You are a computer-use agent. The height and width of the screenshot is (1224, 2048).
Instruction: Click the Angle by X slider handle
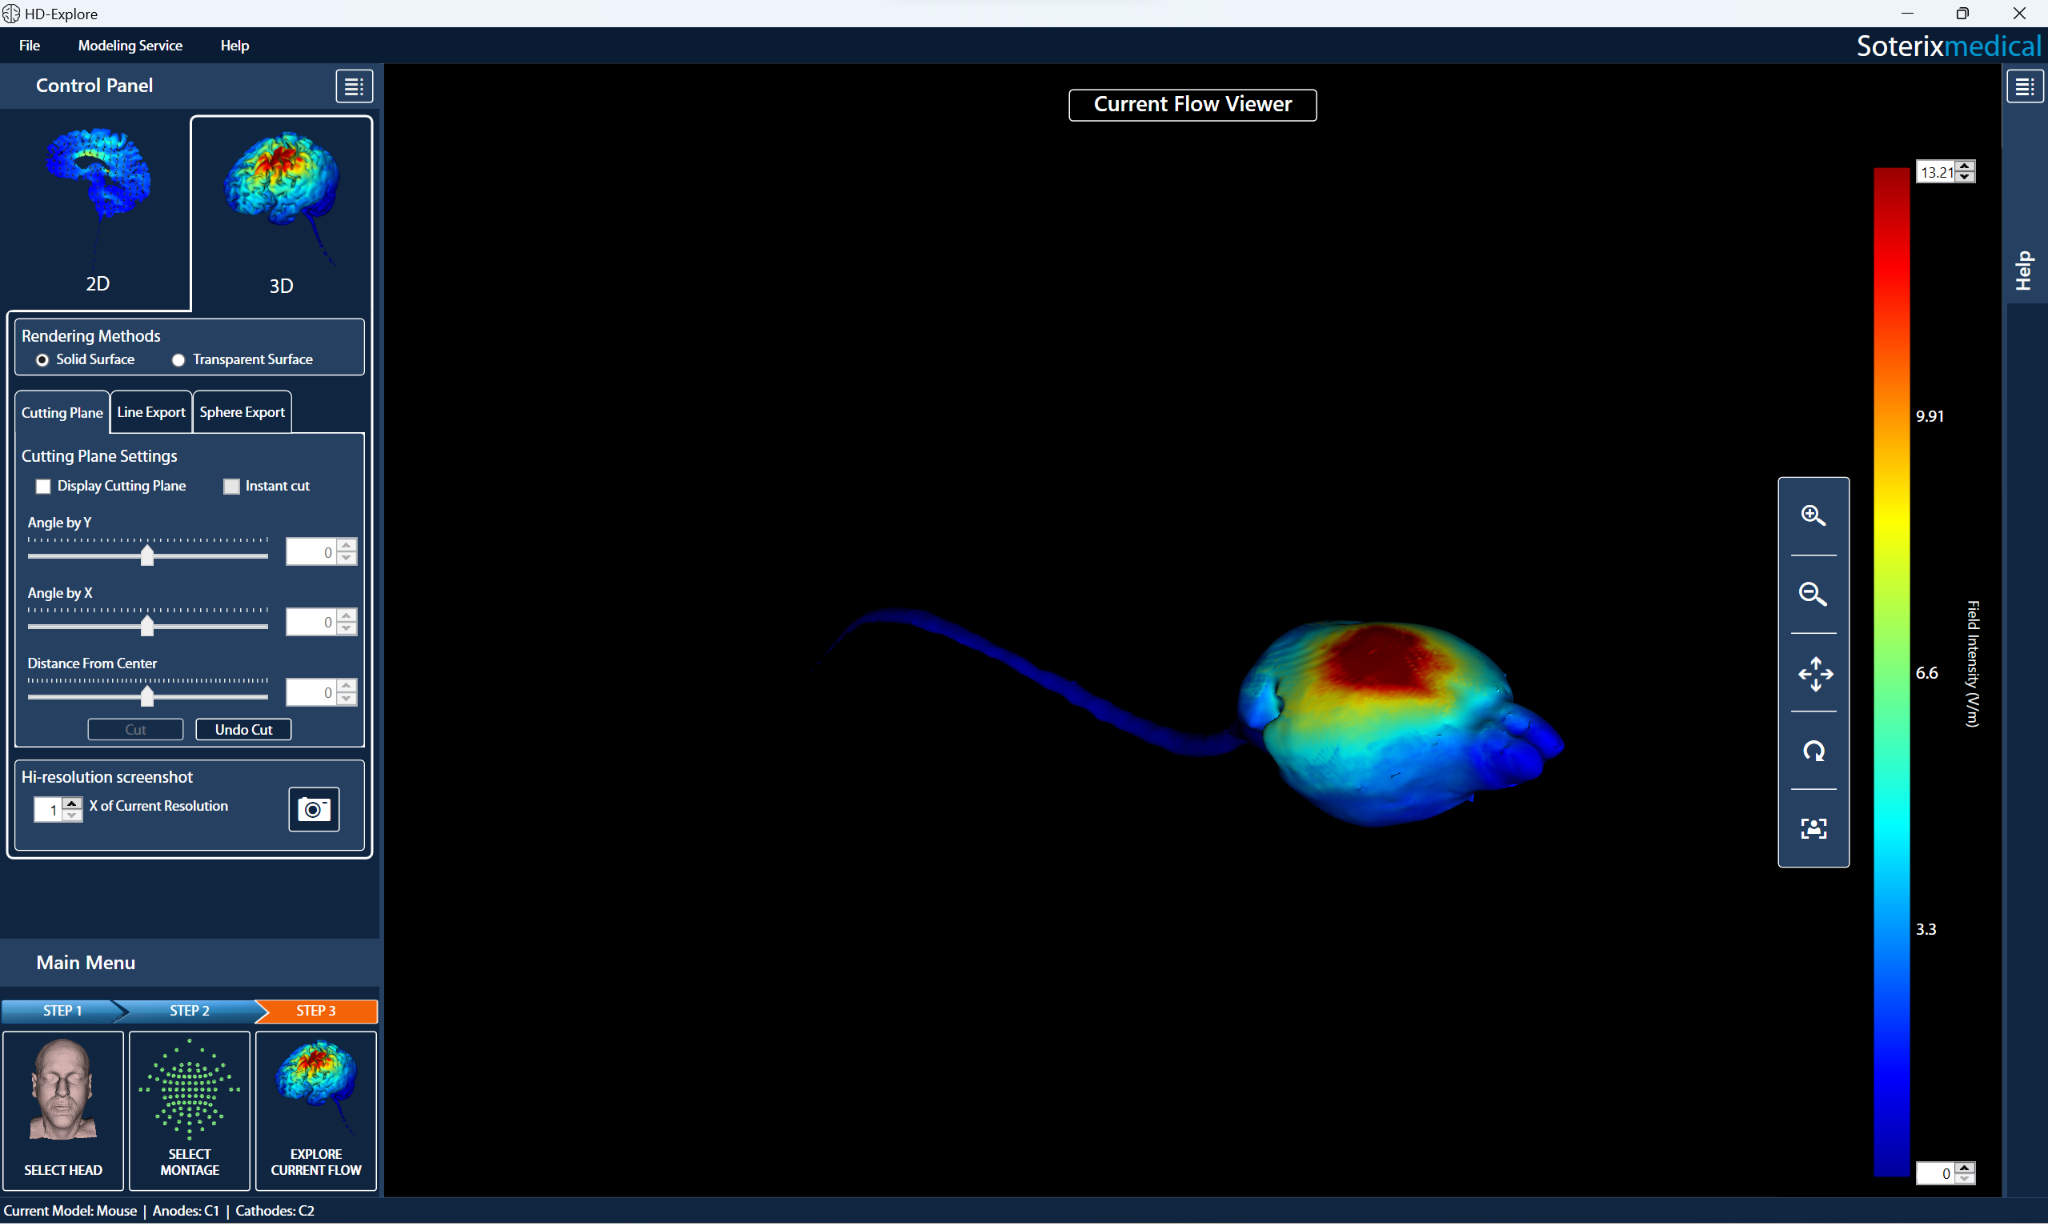coord(147,626)
